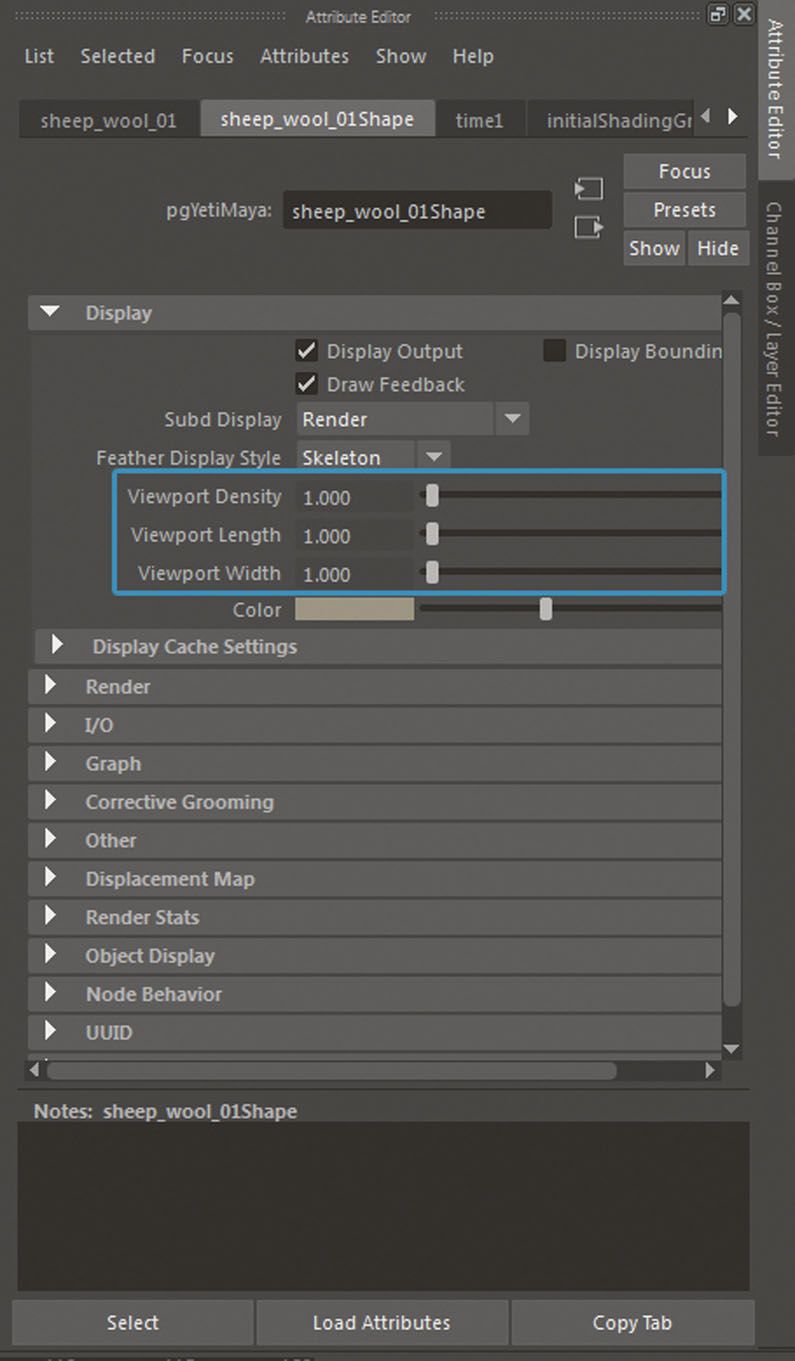The image size is (795, 1361).
Task: Click the Presets button
Action: (x=684, y=210)
